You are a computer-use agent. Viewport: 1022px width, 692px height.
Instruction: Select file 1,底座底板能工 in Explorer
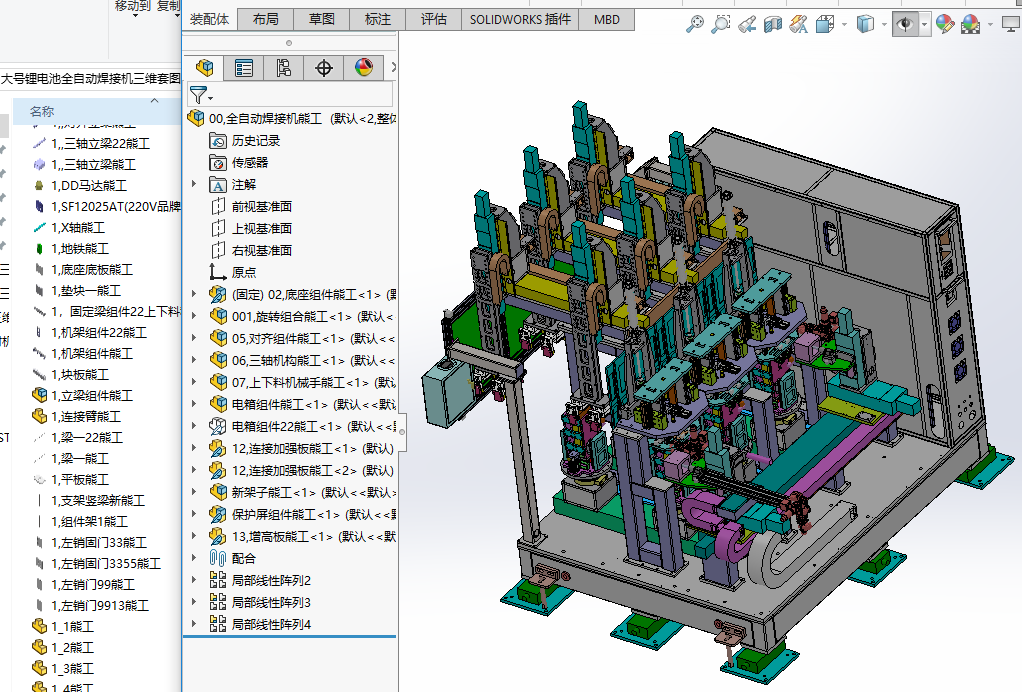click(83, 269)
